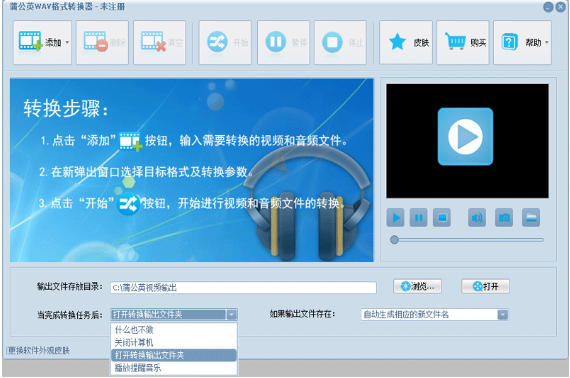Close the converter window

[x=561, y=7]
